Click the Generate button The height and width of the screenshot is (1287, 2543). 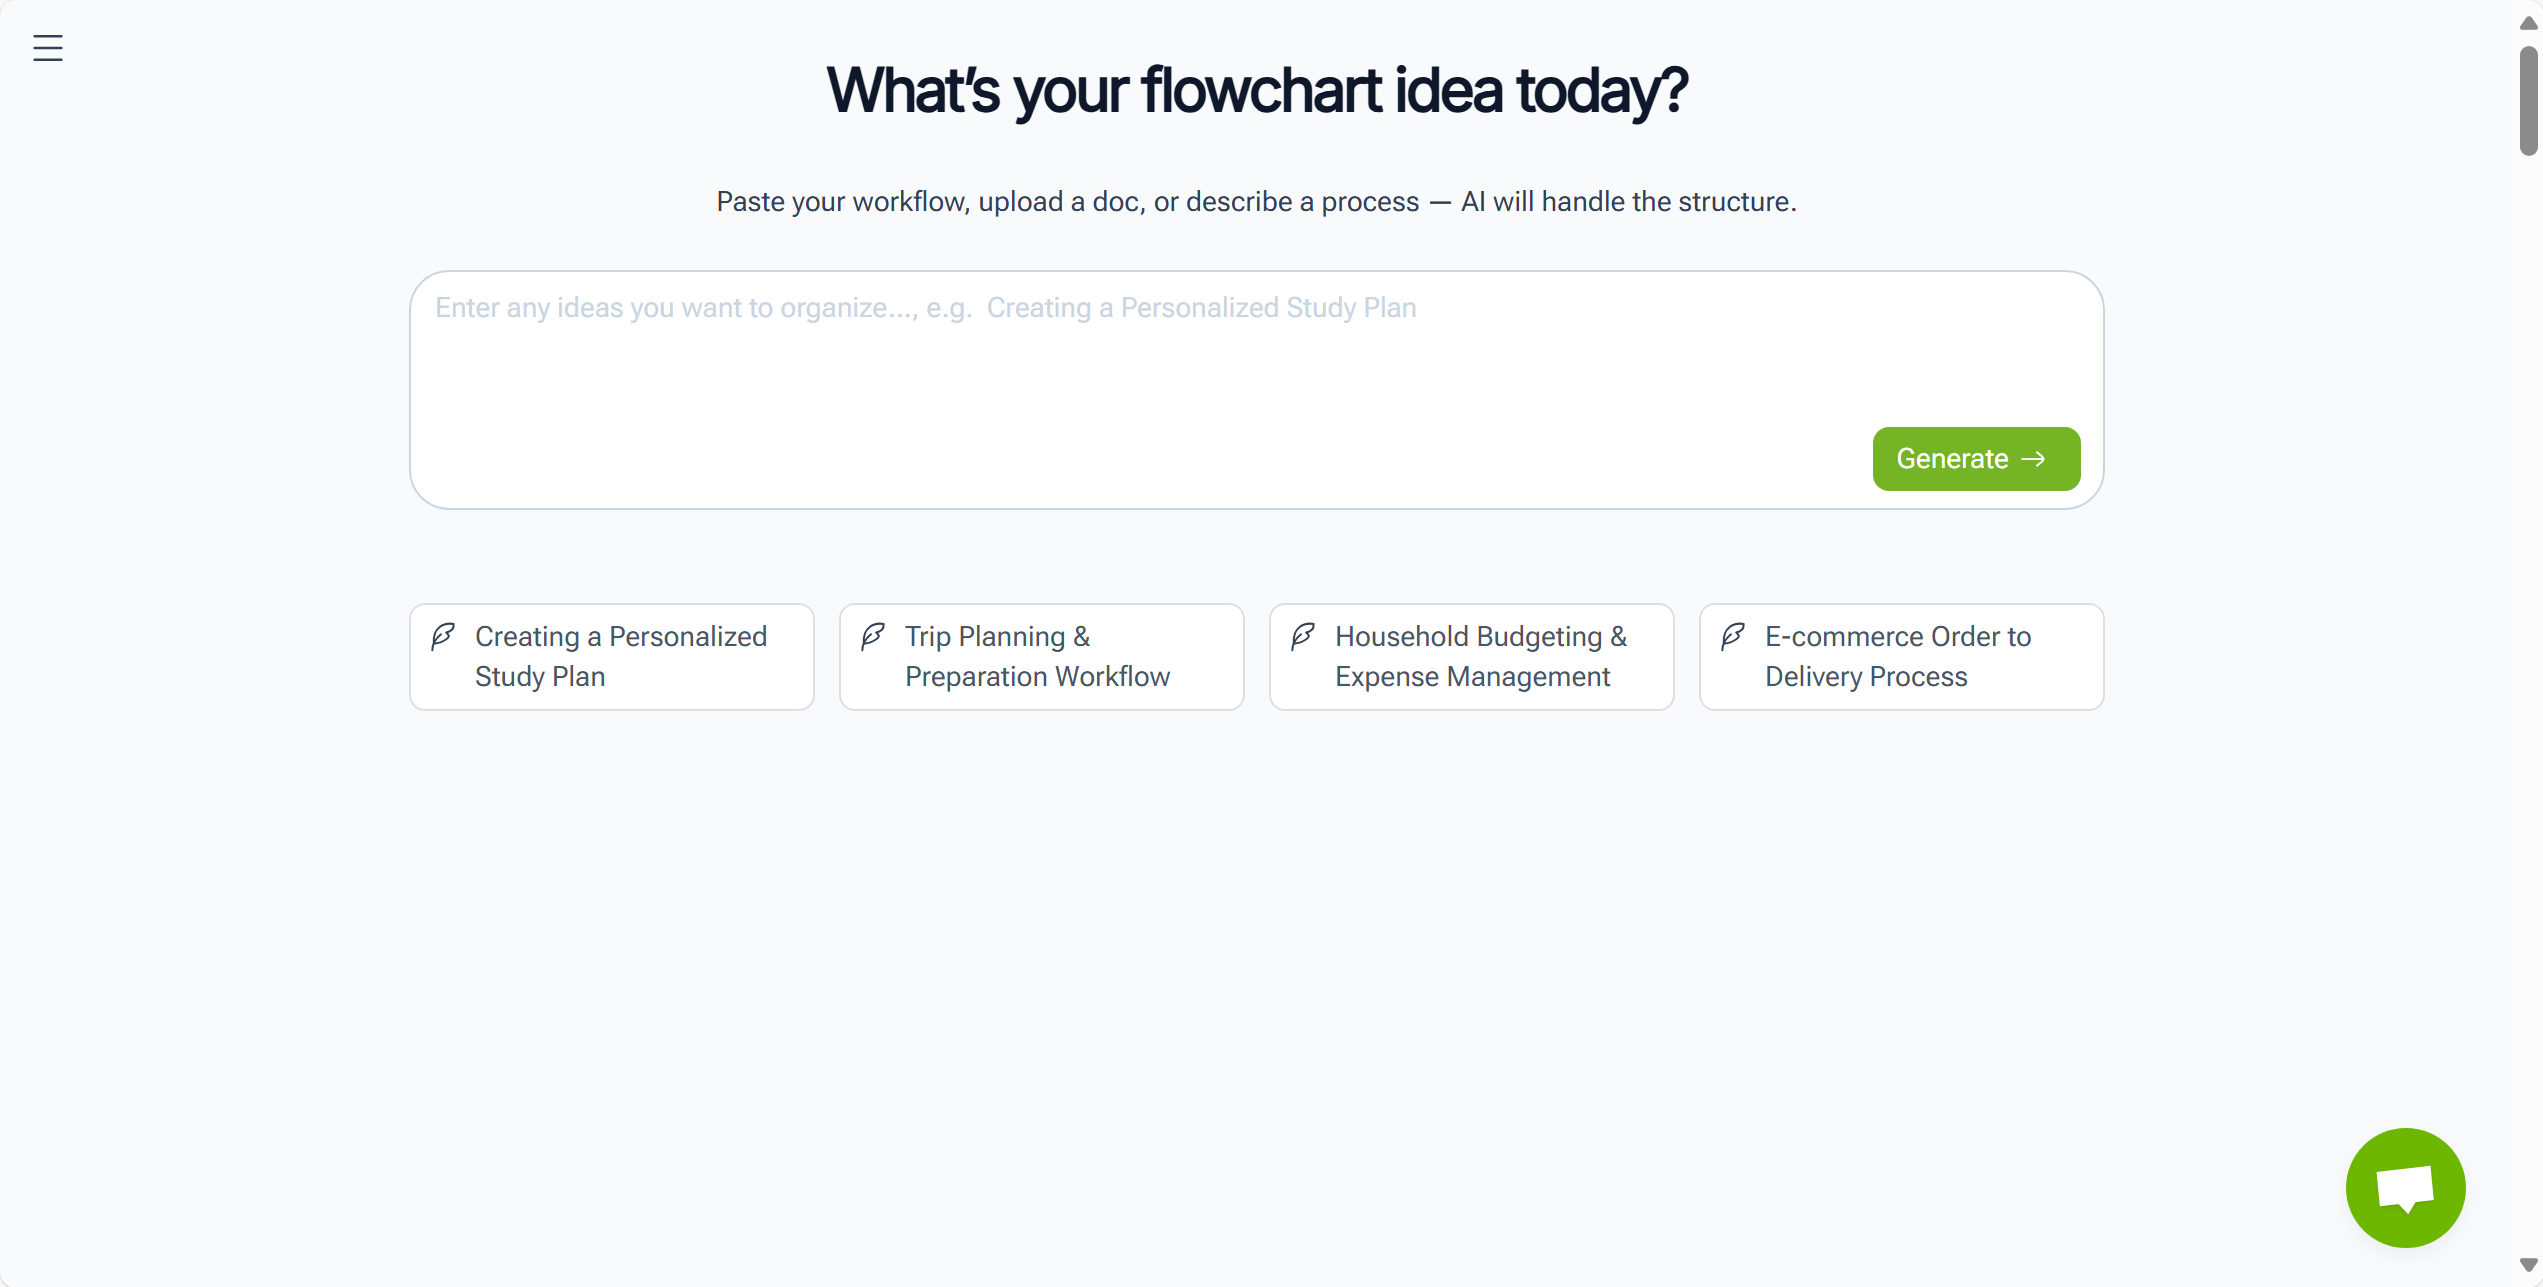tap(1975, 458)
